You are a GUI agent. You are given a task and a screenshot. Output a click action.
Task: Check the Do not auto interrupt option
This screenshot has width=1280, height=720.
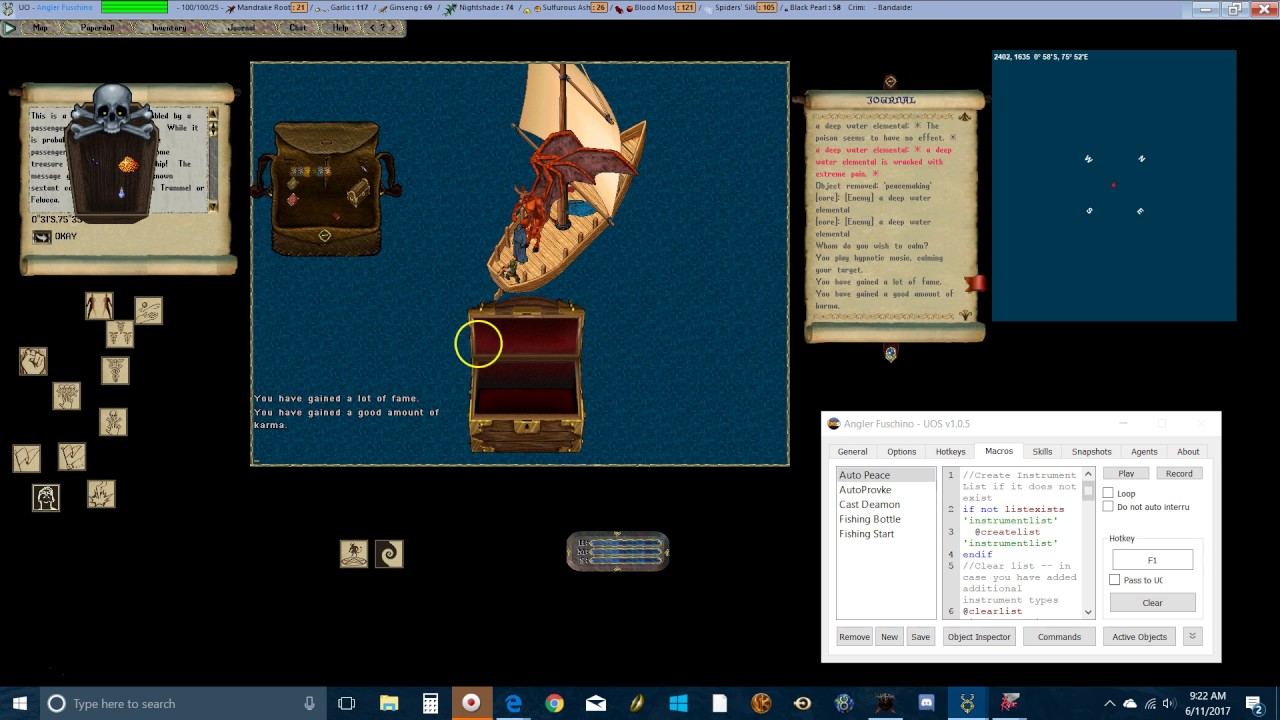click(x=1108, y=507)
